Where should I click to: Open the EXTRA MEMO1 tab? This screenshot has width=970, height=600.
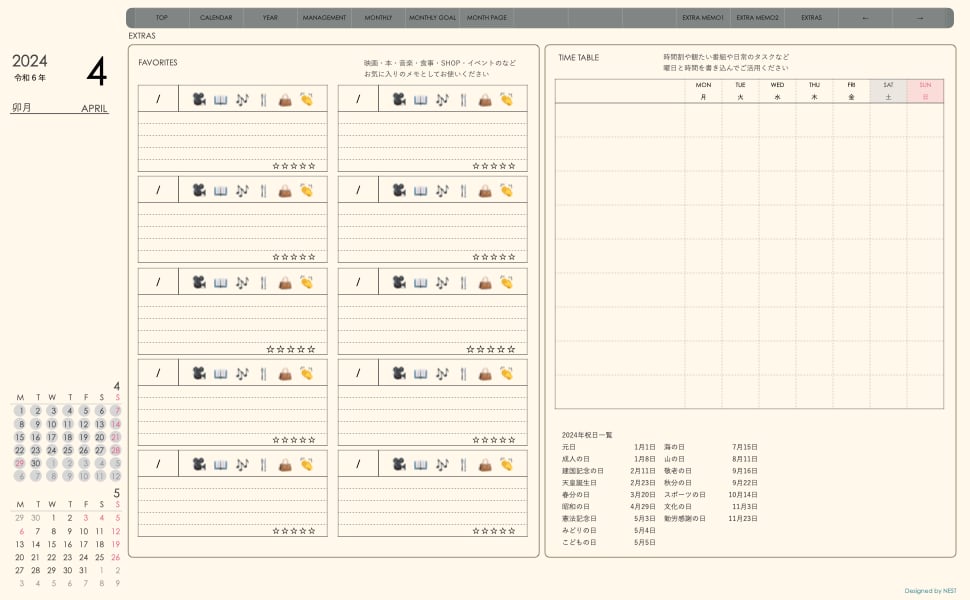pyautogui.click(x=703, y=18)
